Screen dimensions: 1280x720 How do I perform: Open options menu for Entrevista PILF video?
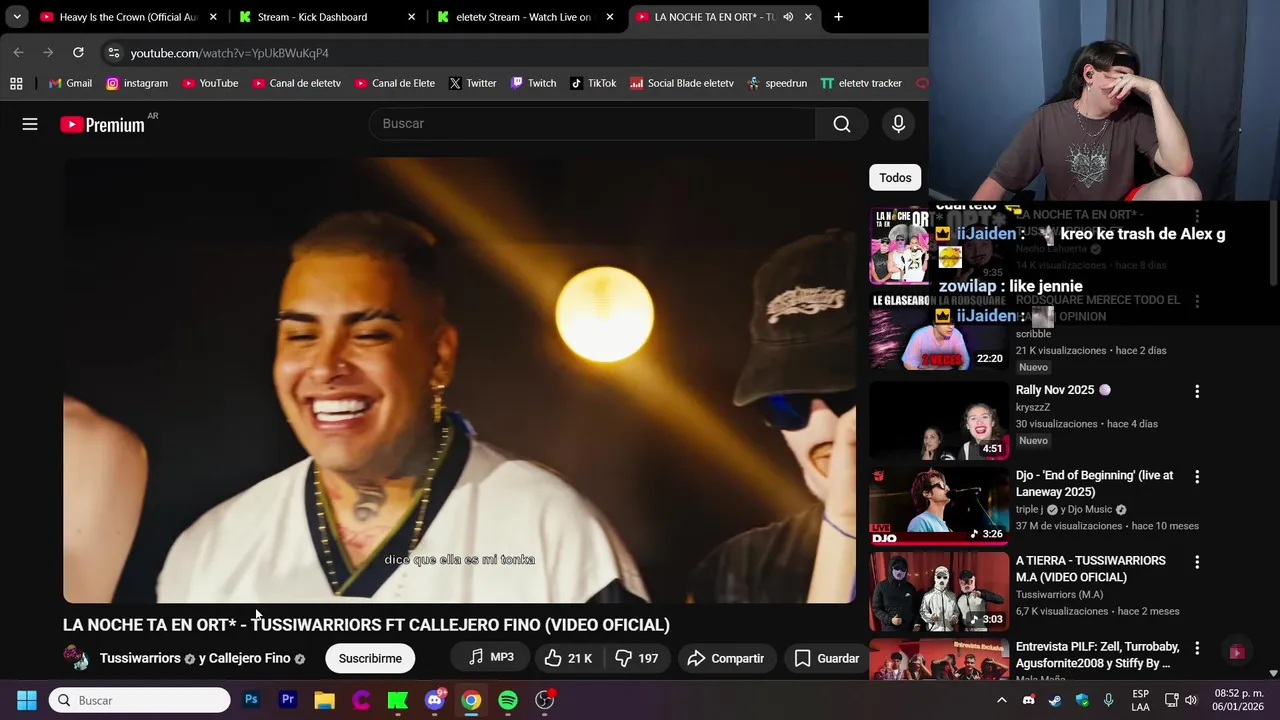(1196, 648)
